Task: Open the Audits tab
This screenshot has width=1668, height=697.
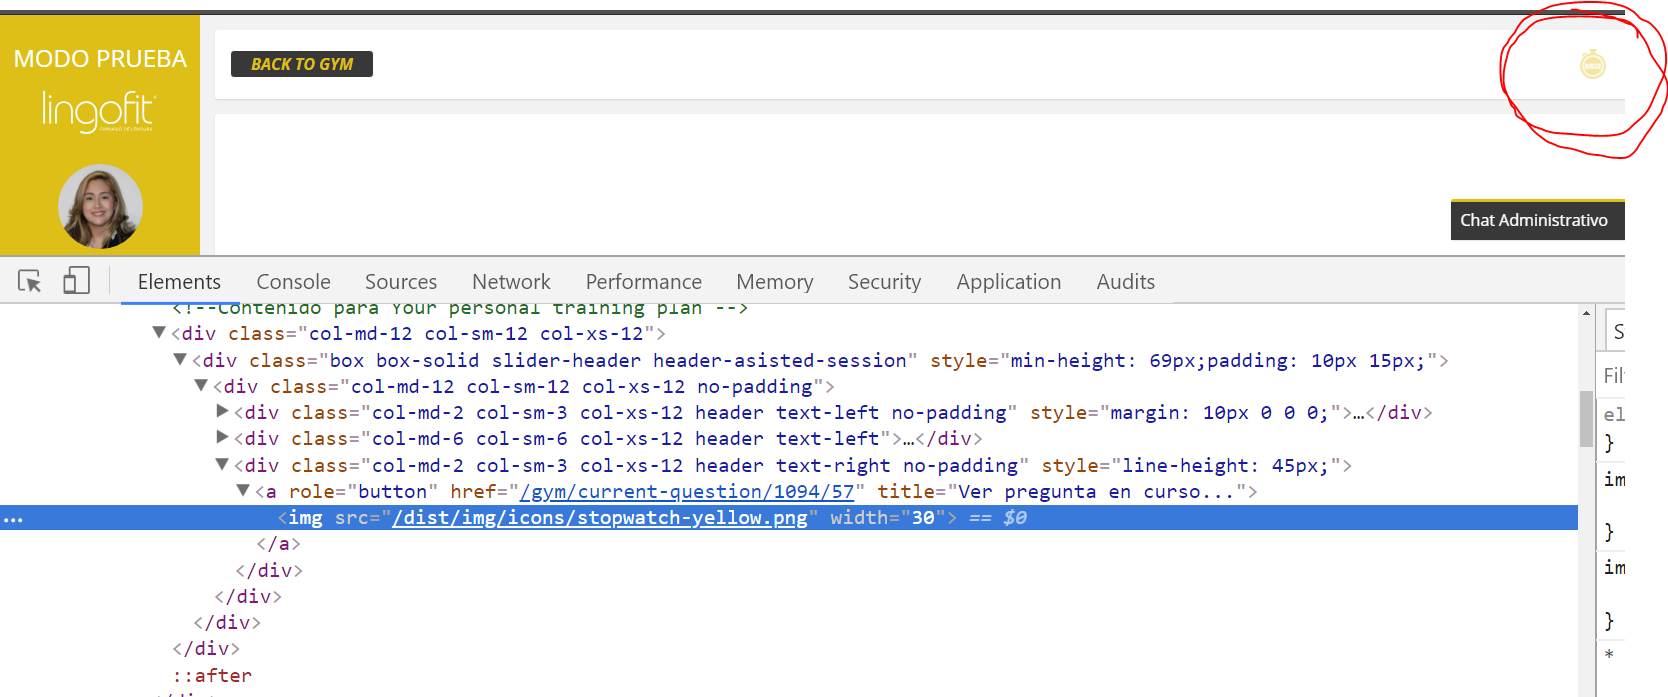Action: point(1125,282)
